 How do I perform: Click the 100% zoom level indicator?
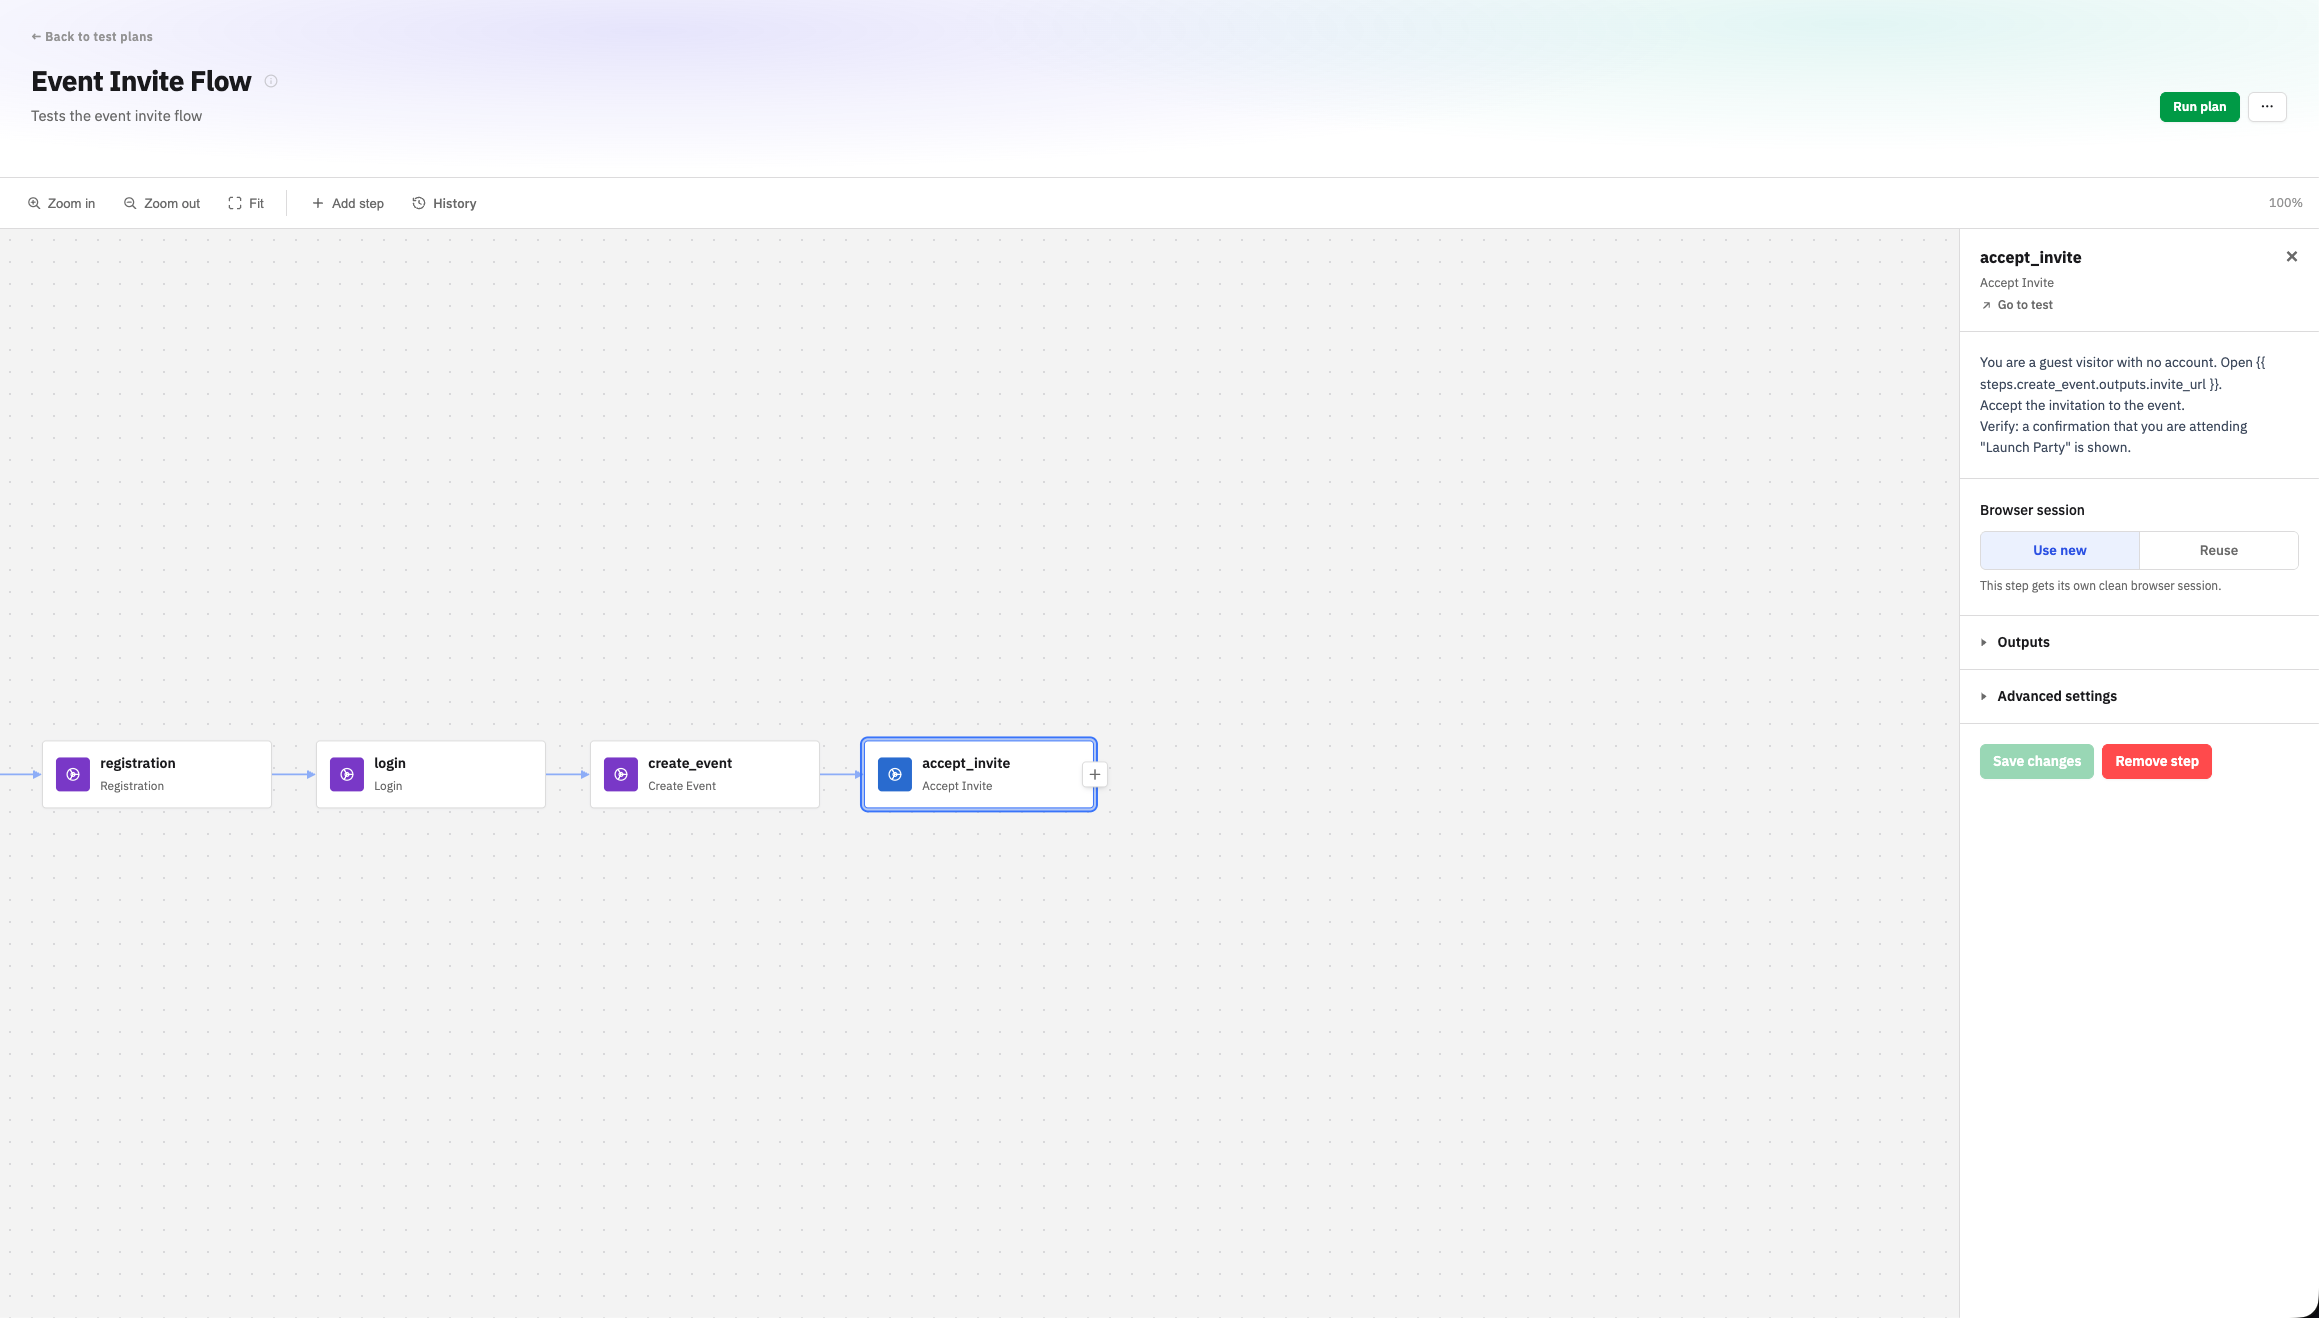point(2285,203)
